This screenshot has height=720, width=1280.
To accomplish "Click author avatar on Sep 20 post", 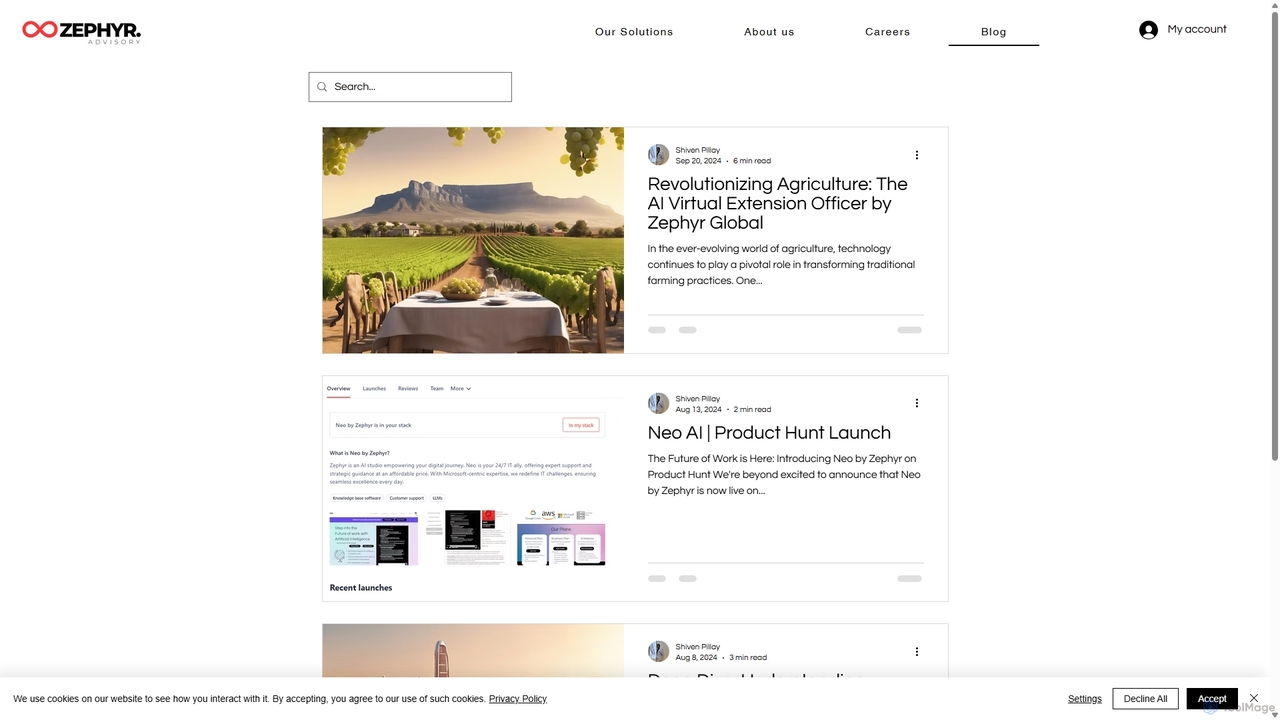I will click(x=658, y=155).
